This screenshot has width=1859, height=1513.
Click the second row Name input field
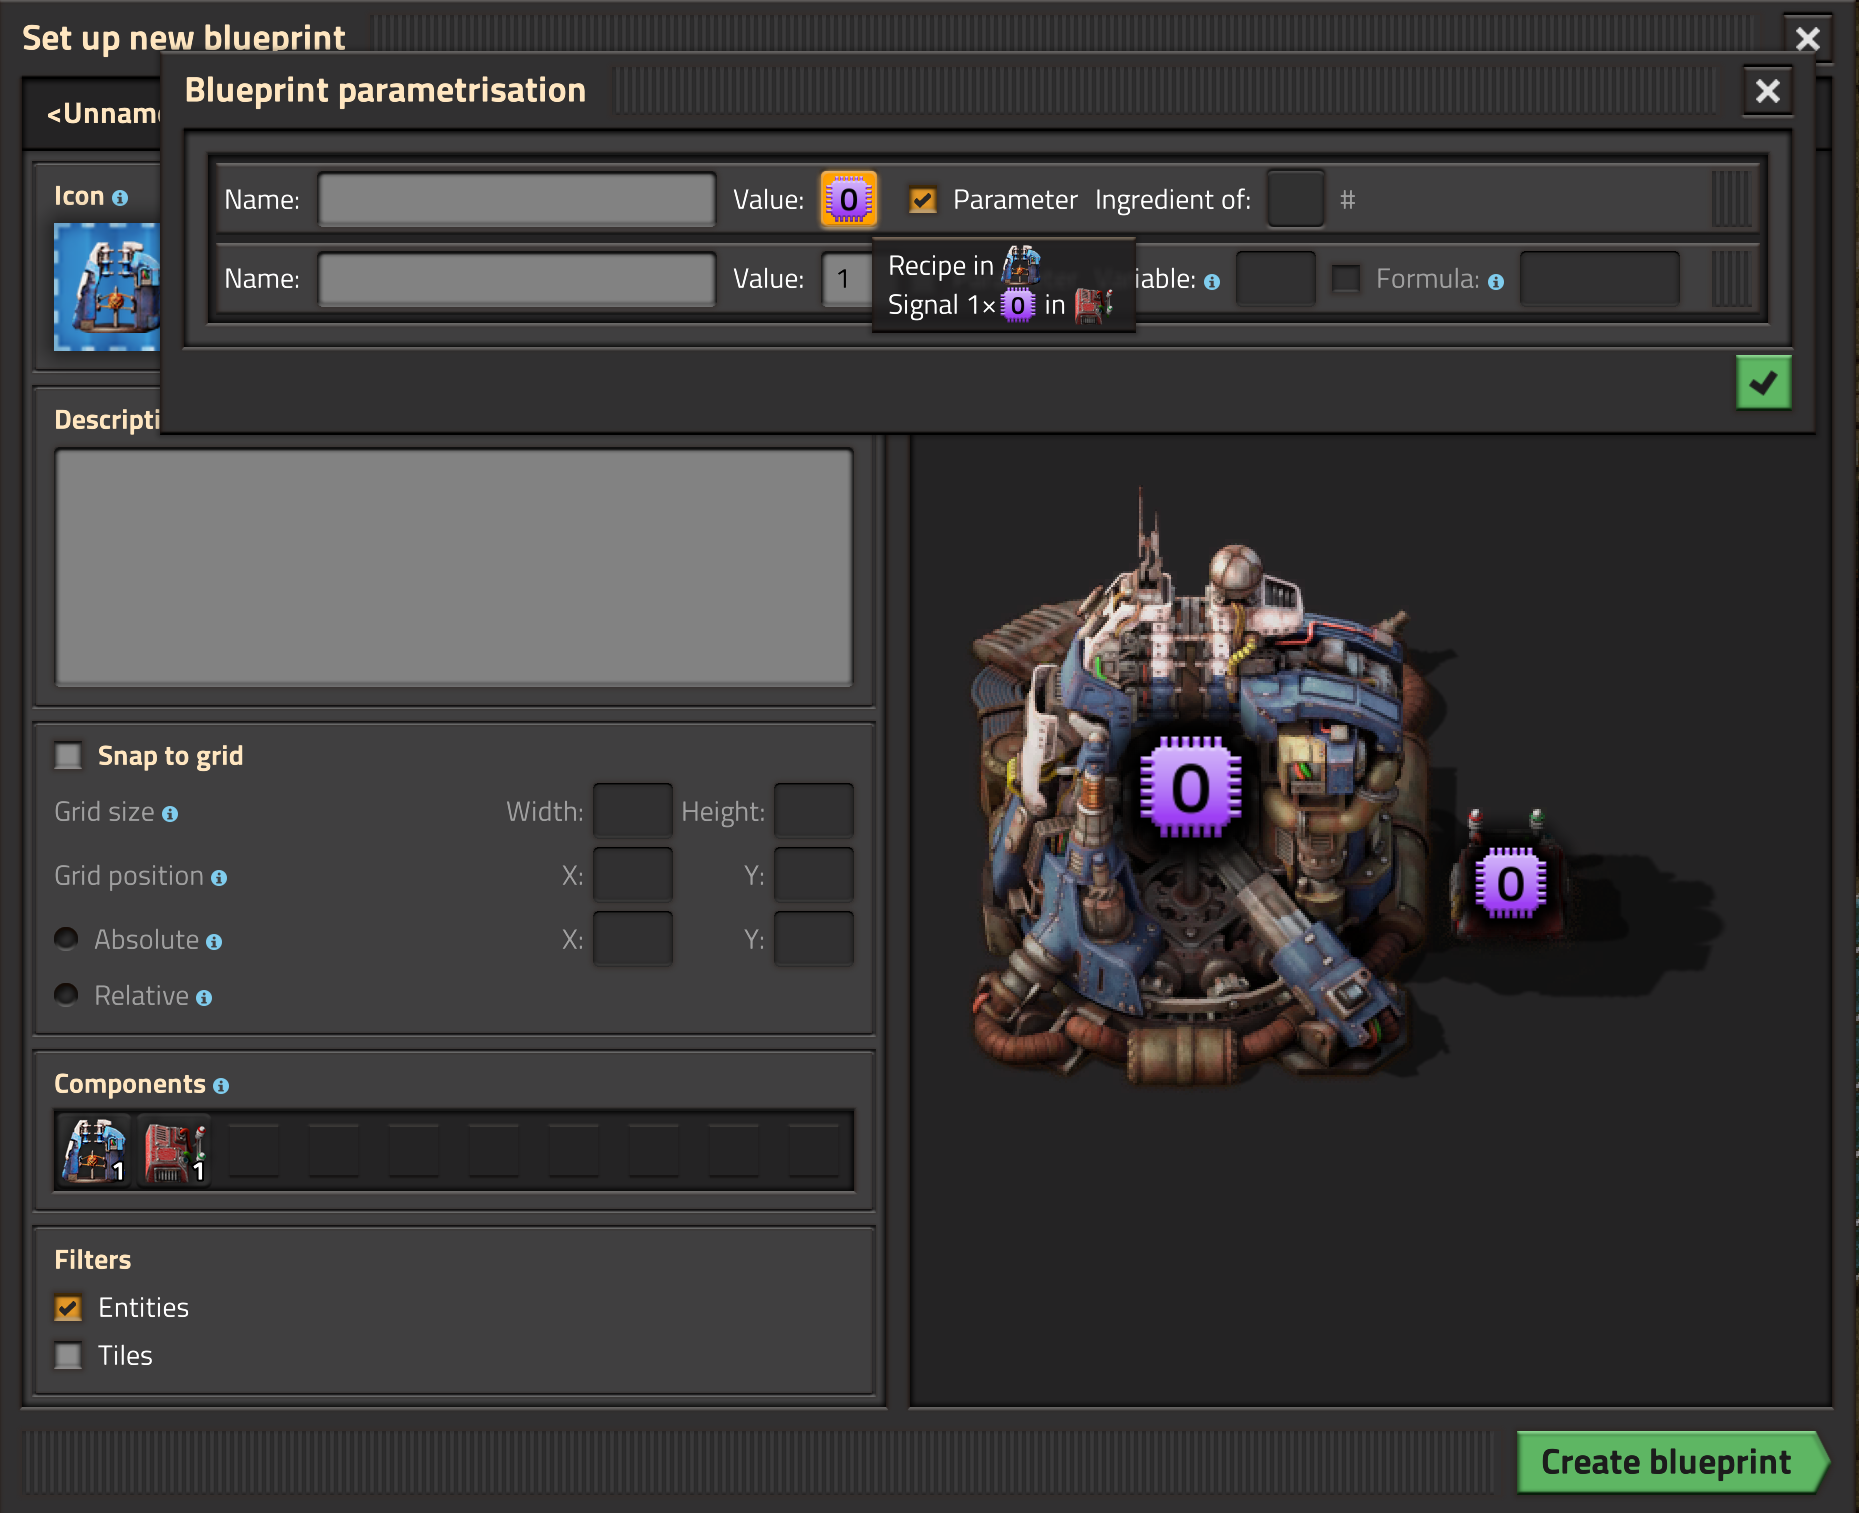[x=516, y=278]
